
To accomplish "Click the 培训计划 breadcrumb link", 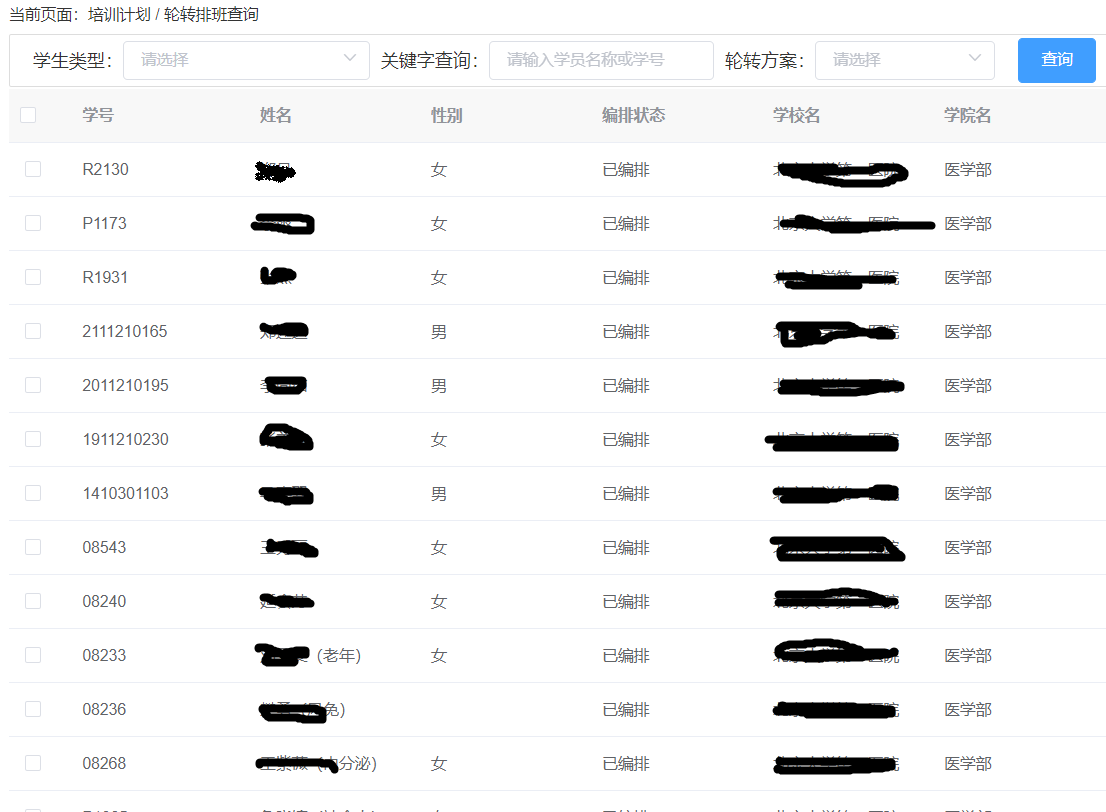I will 119,15.
